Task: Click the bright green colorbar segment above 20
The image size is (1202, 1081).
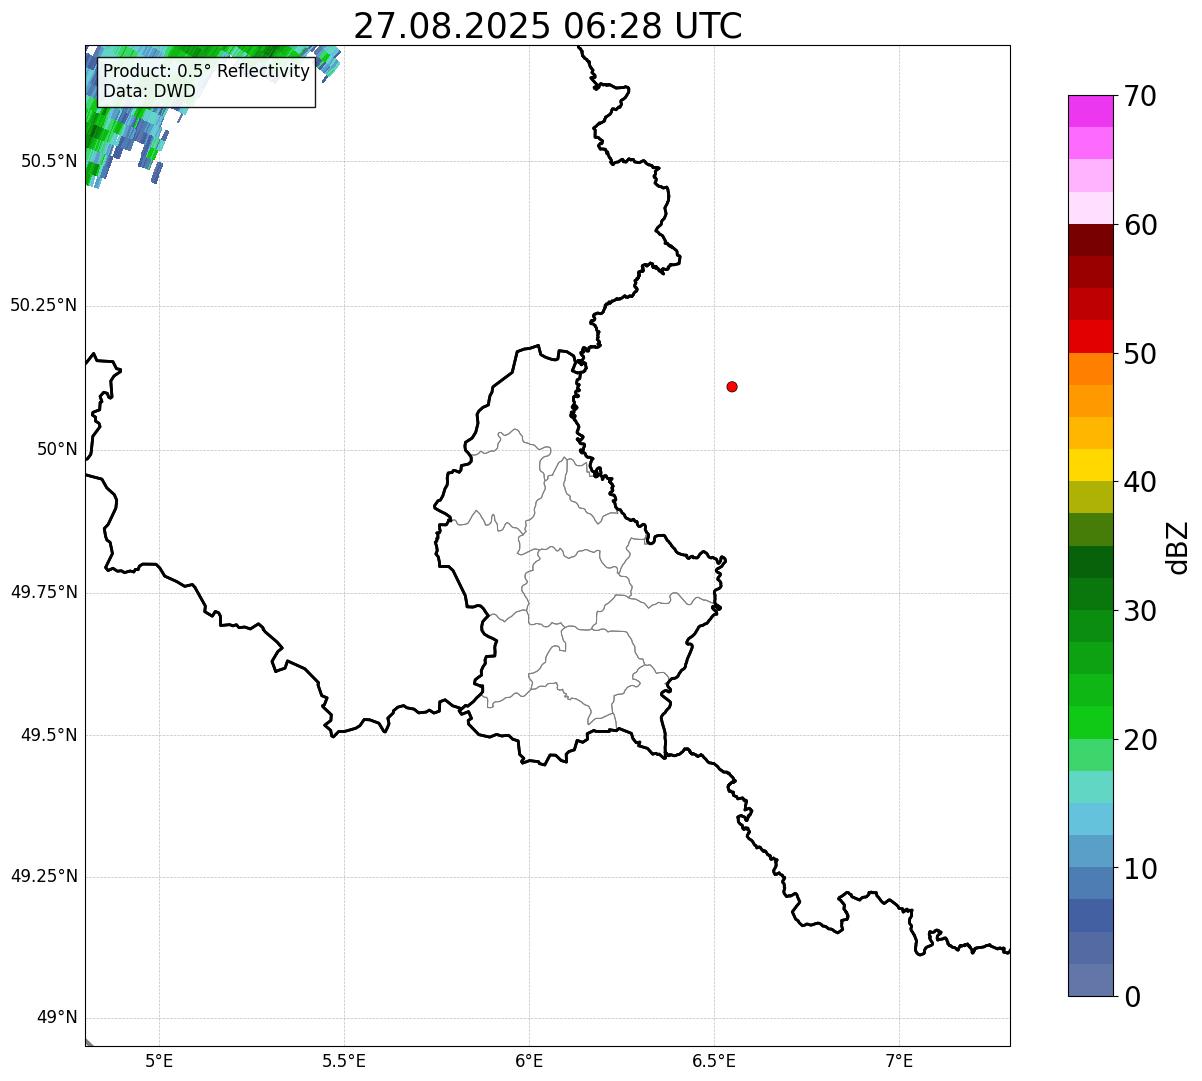Action: click(1090, 722)
